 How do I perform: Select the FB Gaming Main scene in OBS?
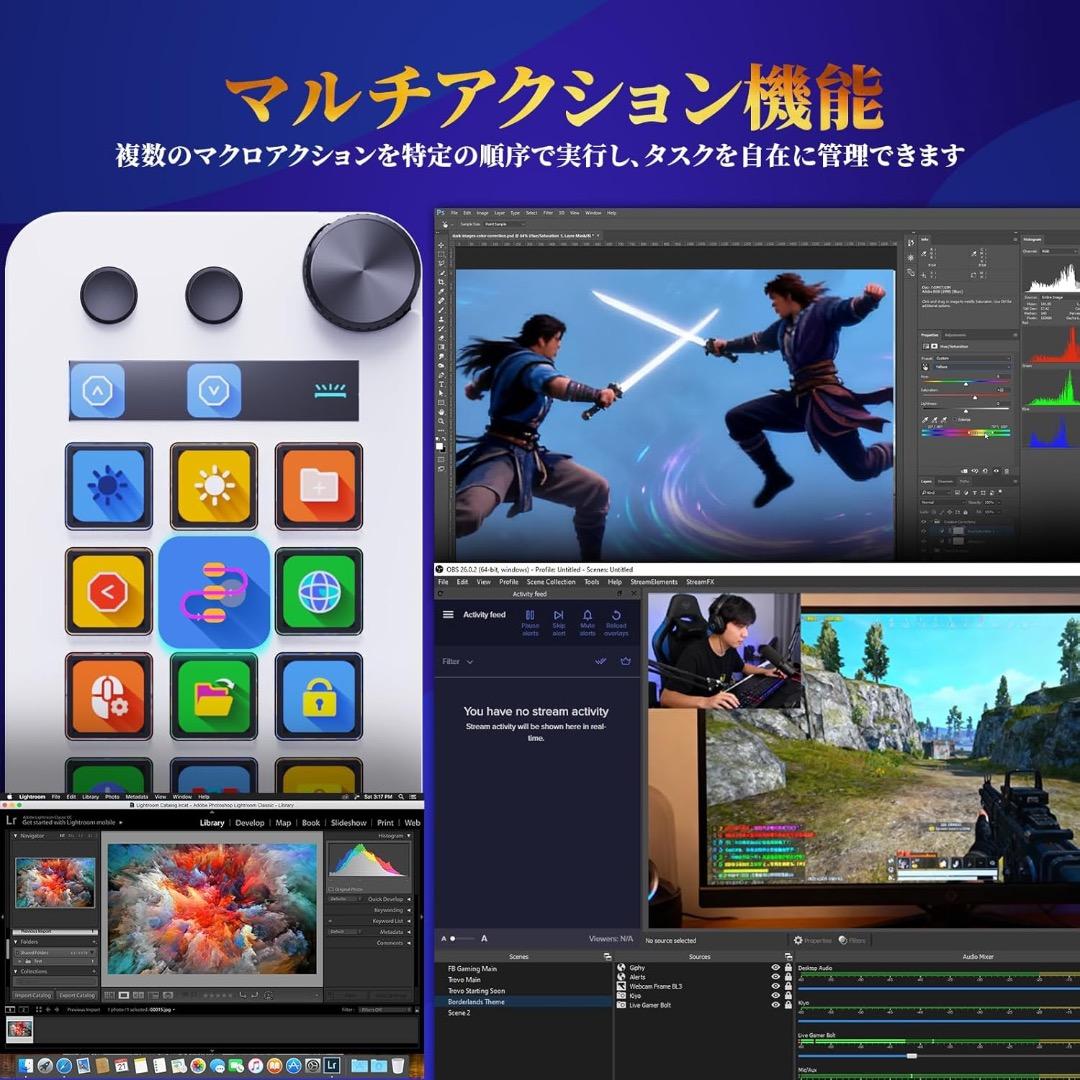472,968
